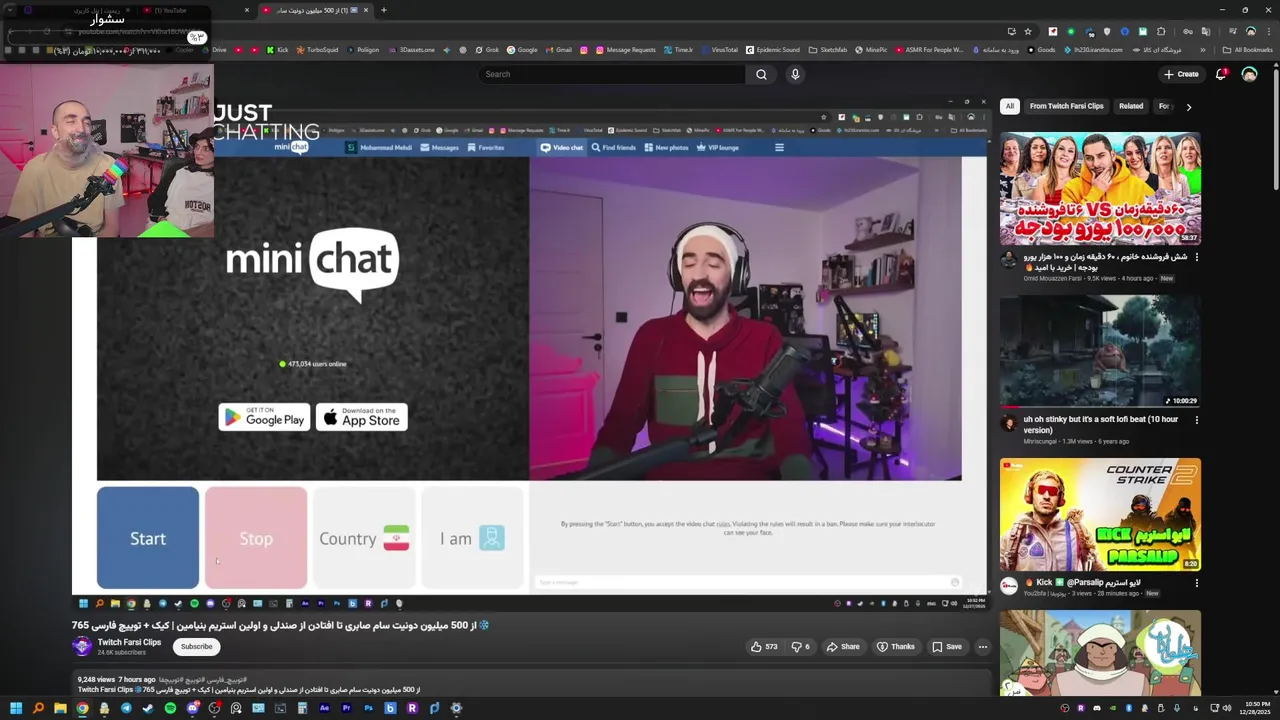Image resolution: width=1280 pixels, height=720 pixels.
Task: Open the Sketchfab bookmark
Action: (828, 49)
